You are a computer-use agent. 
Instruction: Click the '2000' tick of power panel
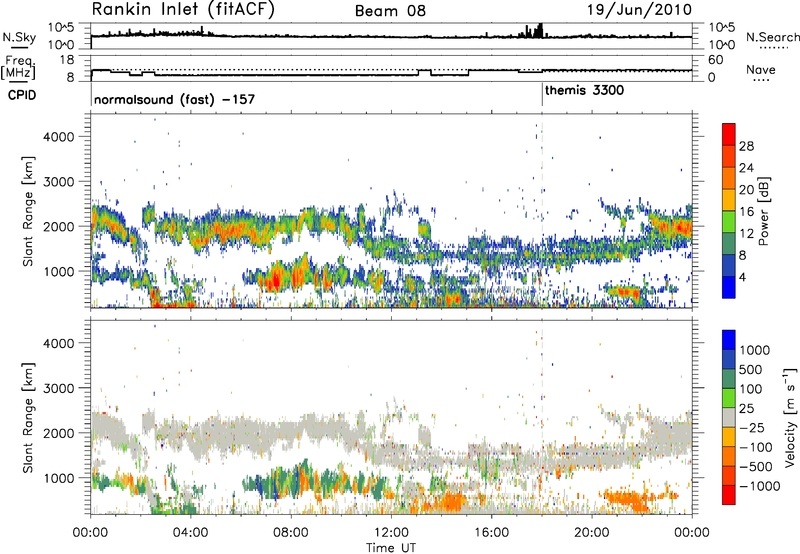coord(59,226)
